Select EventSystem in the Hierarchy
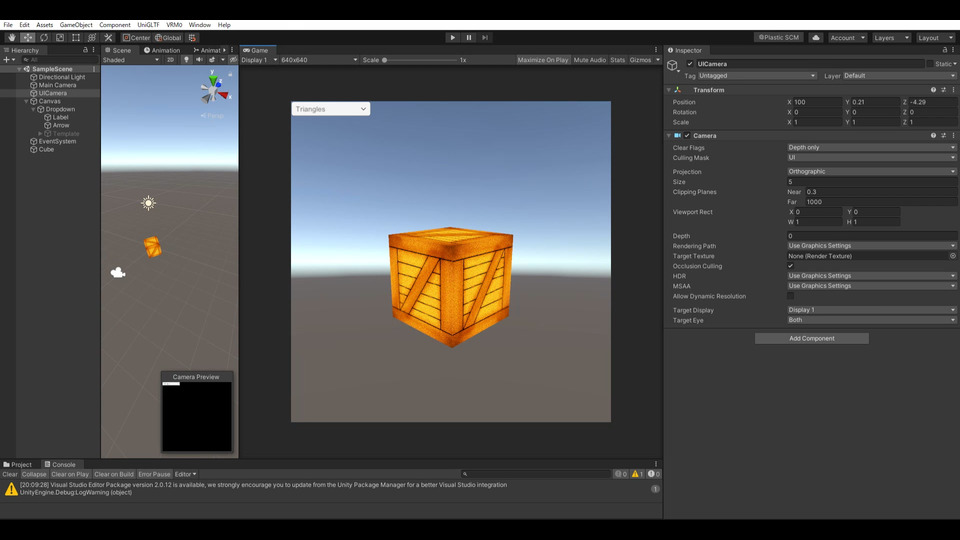 (57, 141)
